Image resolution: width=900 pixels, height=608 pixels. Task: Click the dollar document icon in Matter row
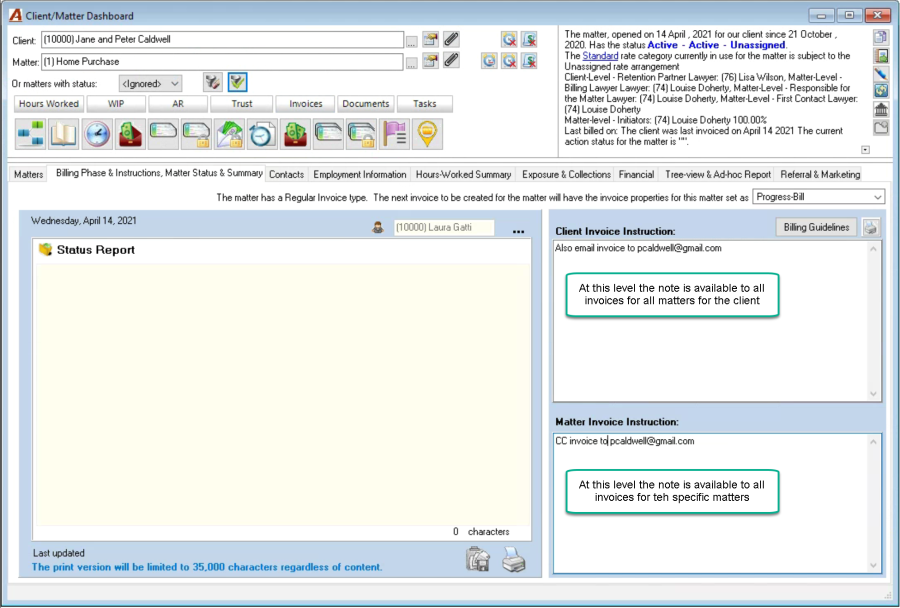[x=530, y=60]
